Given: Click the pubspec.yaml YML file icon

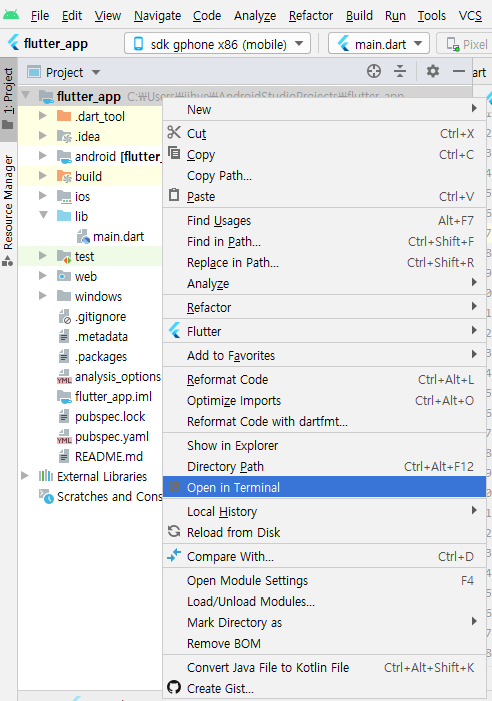Looking at the screenshot, I should (64, 437).
